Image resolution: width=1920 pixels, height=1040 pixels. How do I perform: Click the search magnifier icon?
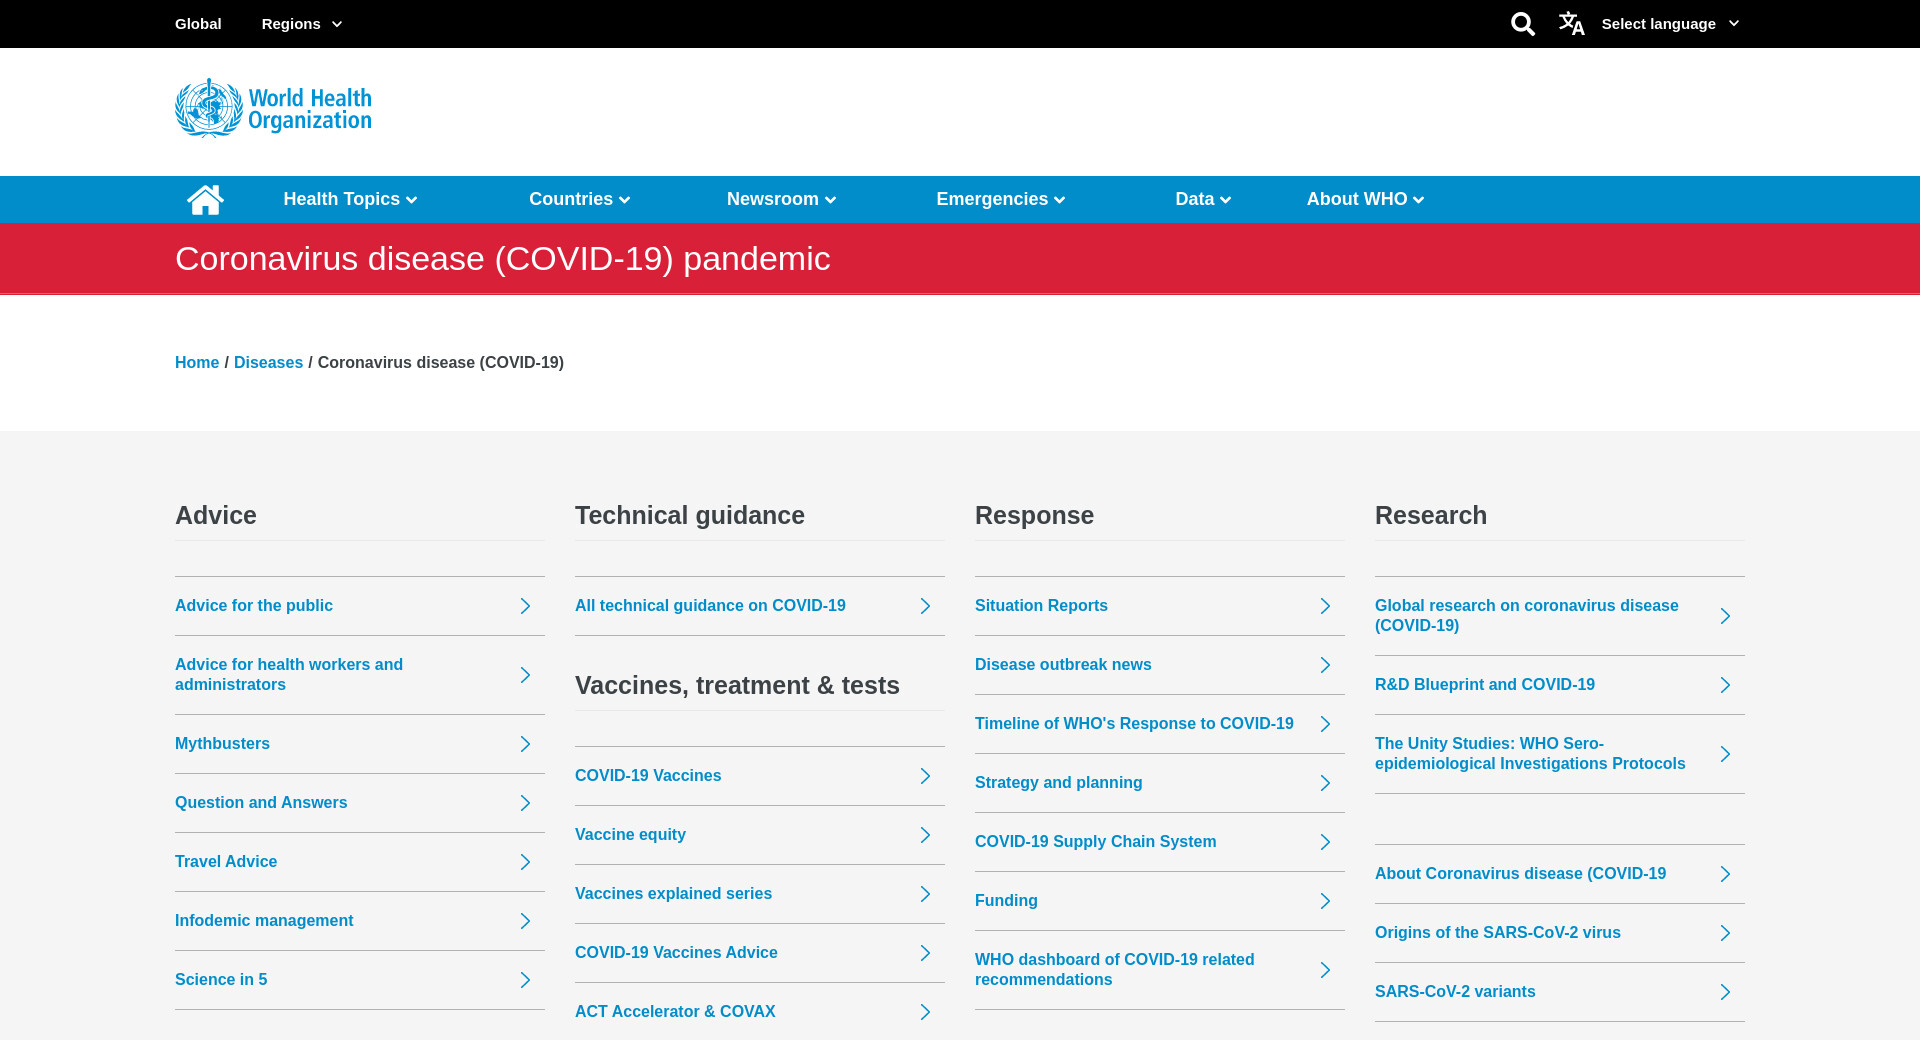(x=1522, y=24)
